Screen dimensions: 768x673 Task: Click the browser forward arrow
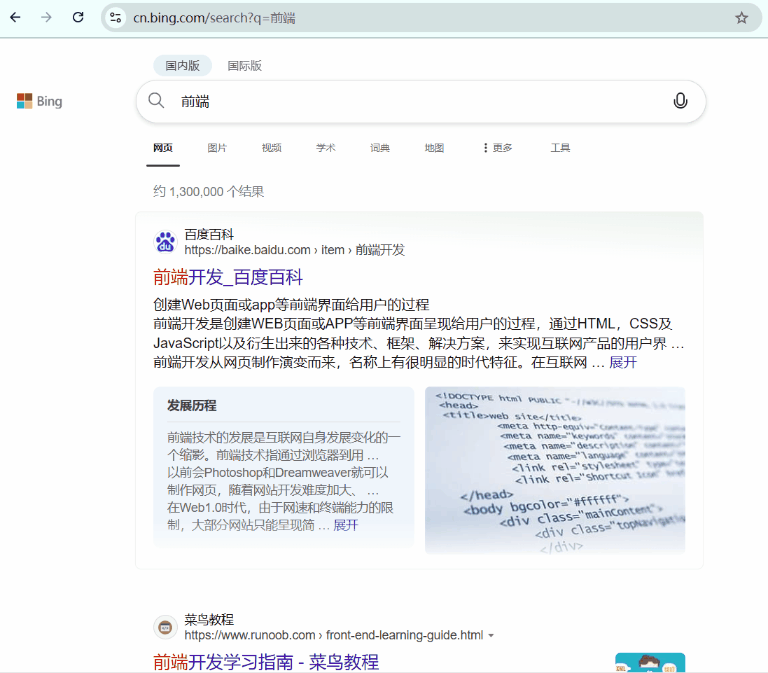pos(46,18)
